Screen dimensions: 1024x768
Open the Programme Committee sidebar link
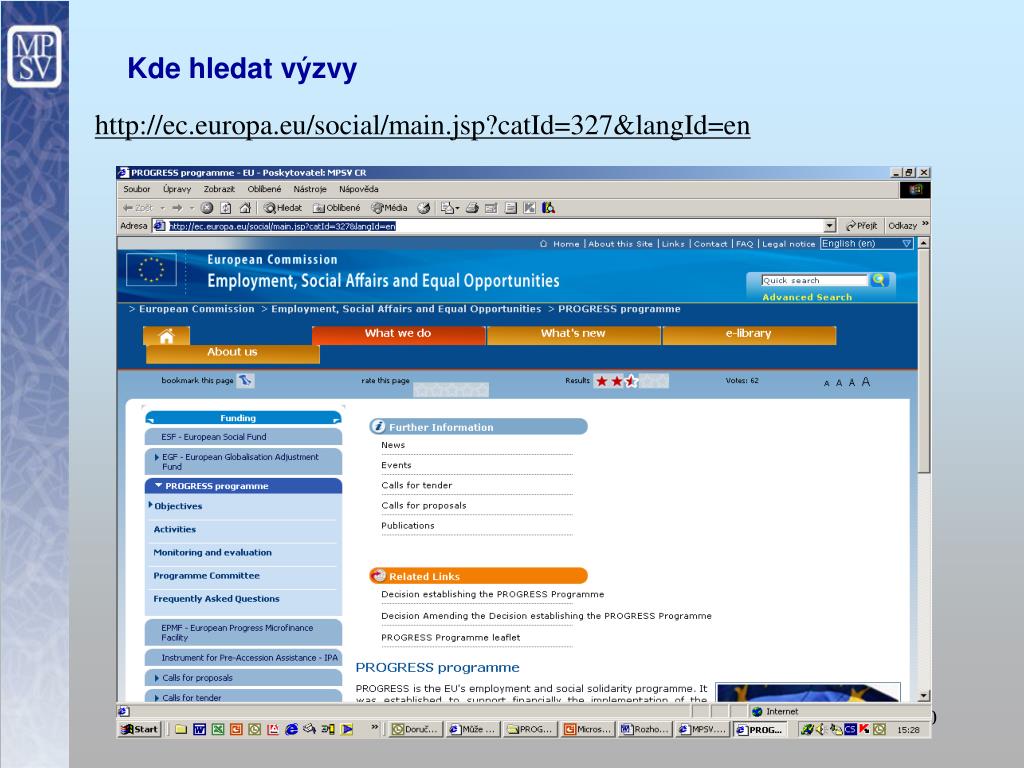206,576
